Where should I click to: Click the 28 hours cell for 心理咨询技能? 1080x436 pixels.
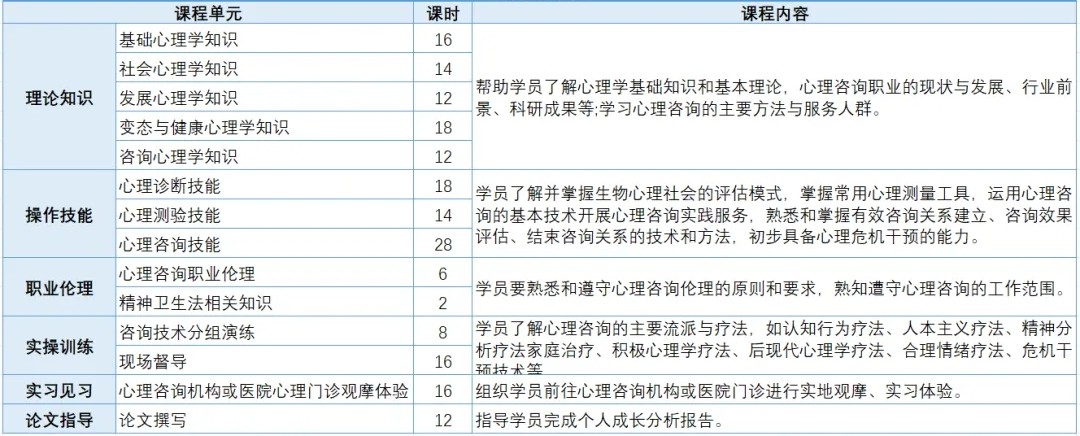[x=443, y=244]
